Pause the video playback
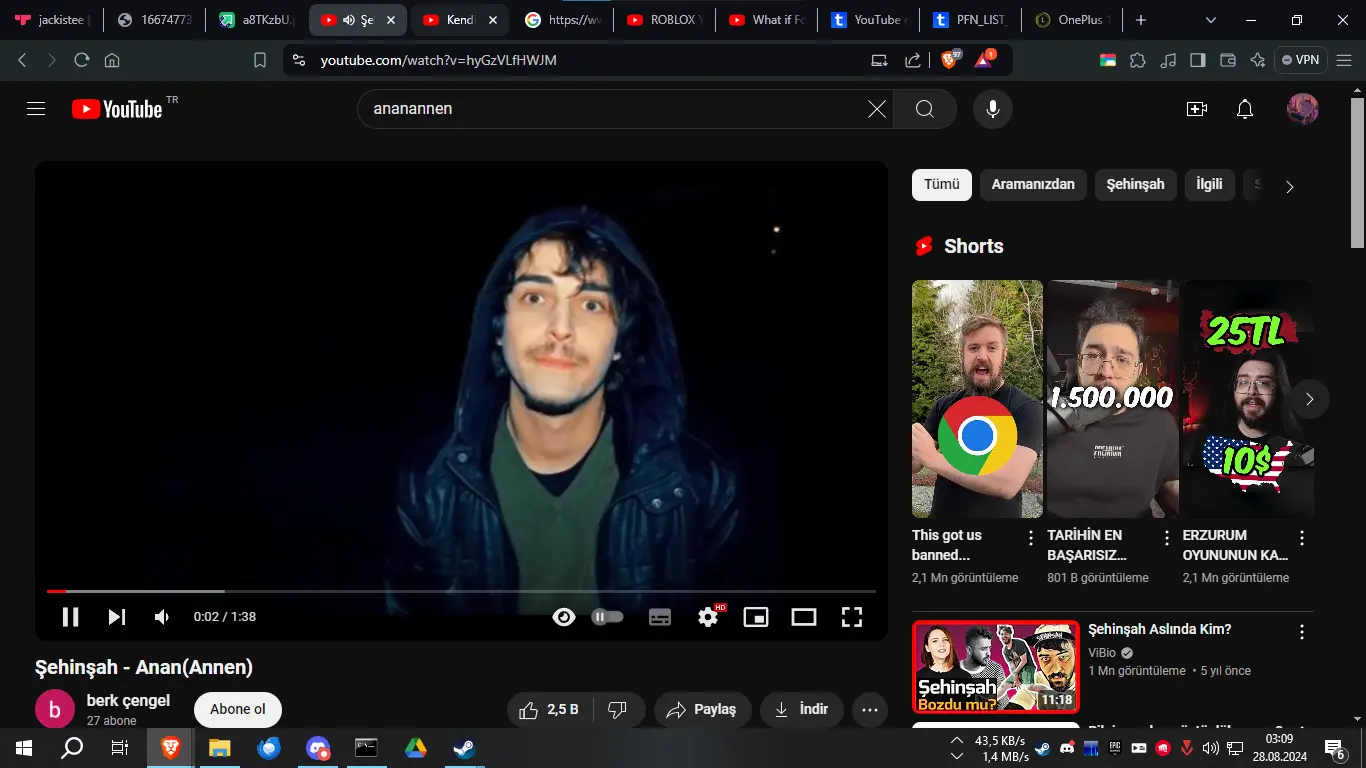 click(70, 617)
